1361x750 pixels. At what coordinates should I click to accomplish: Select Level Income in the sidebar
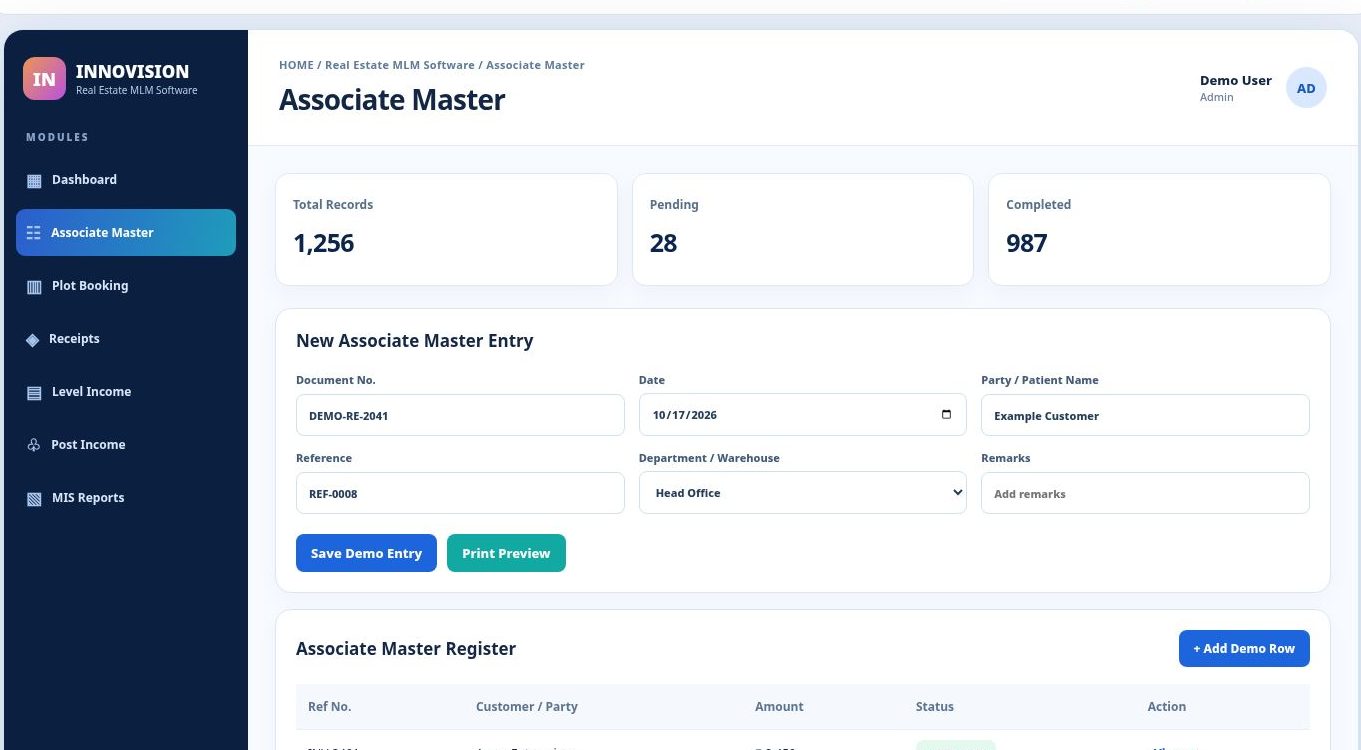126,392
